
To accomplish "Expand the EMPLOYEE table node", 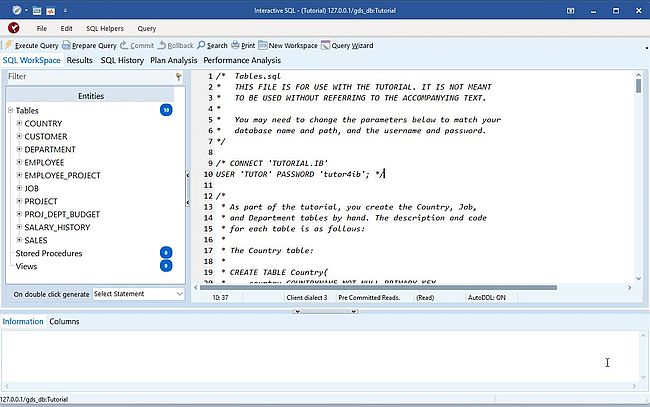I will pyautogui.click(x=19, y=162).
